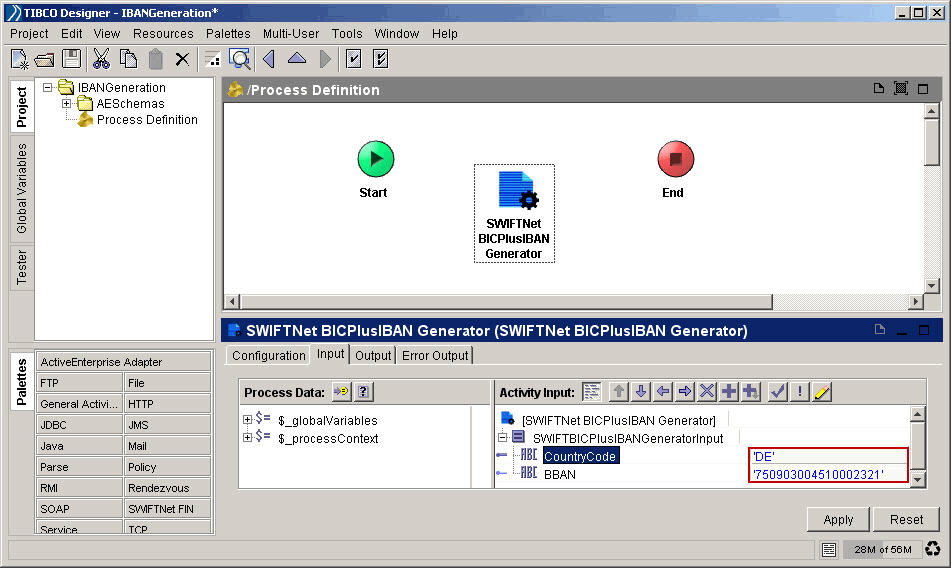The width and height of the screenshot is (951, 568).
Task: Insert element with the plus icon
Action: click(729, 392)
